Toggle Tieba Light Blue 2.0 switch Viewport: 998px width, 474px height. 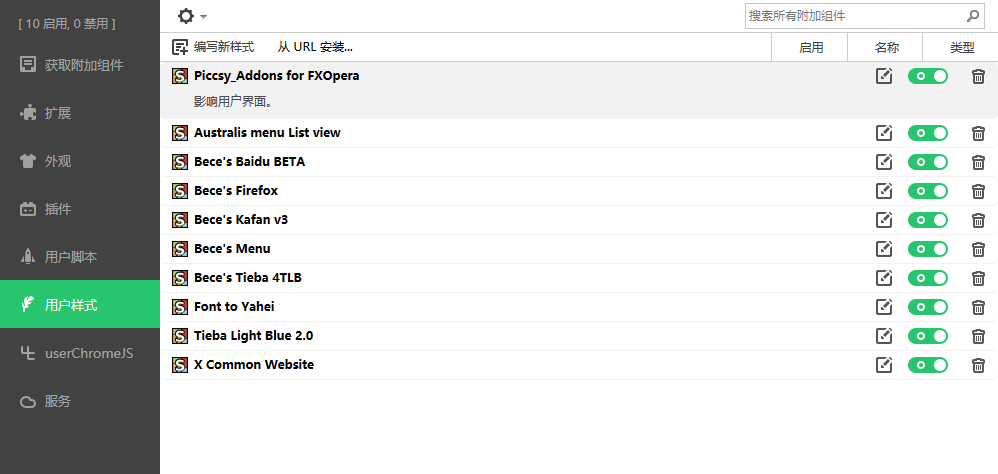pyautogui.click(x=928, y=336)
